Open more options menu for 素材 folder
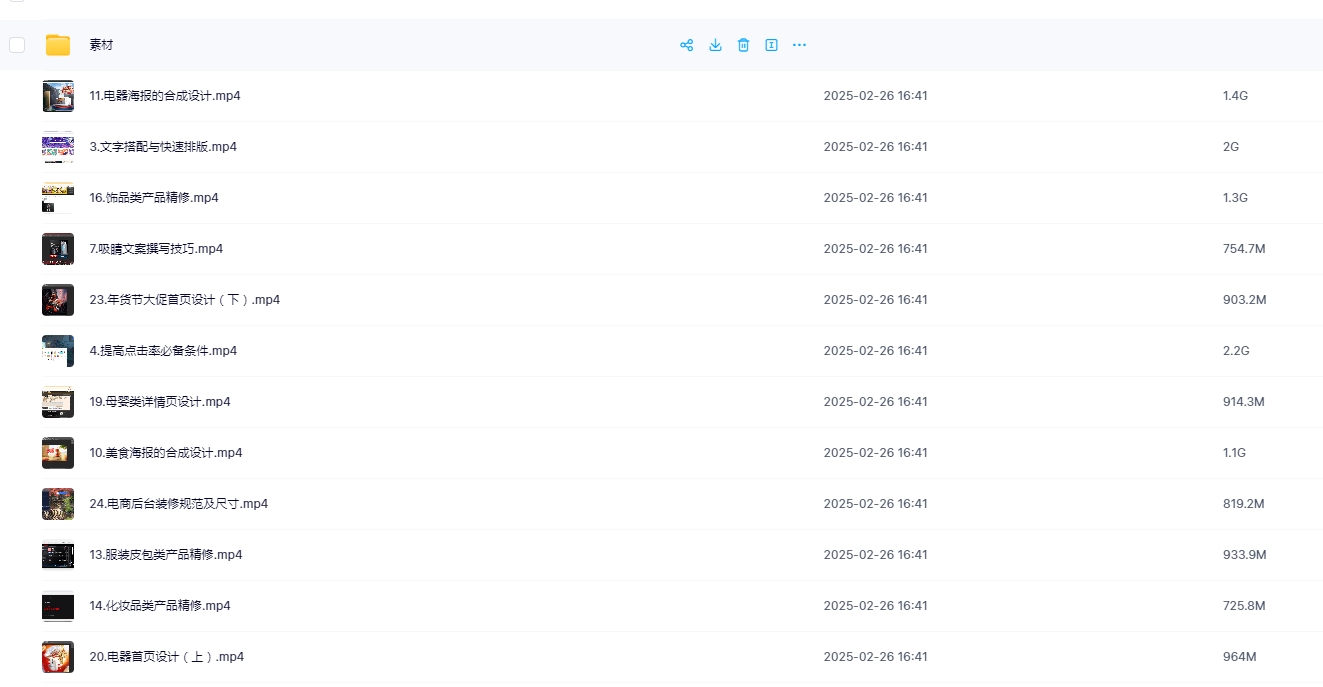Viewport: 1323px width, 687px height. coord(799,45)
